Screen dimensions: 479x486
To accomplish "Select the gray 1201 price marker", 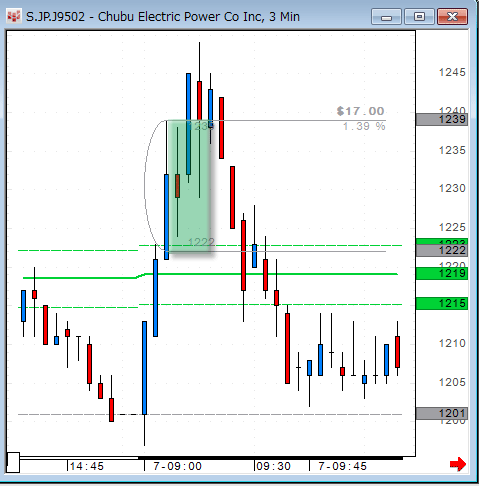I will click(442, 413).
